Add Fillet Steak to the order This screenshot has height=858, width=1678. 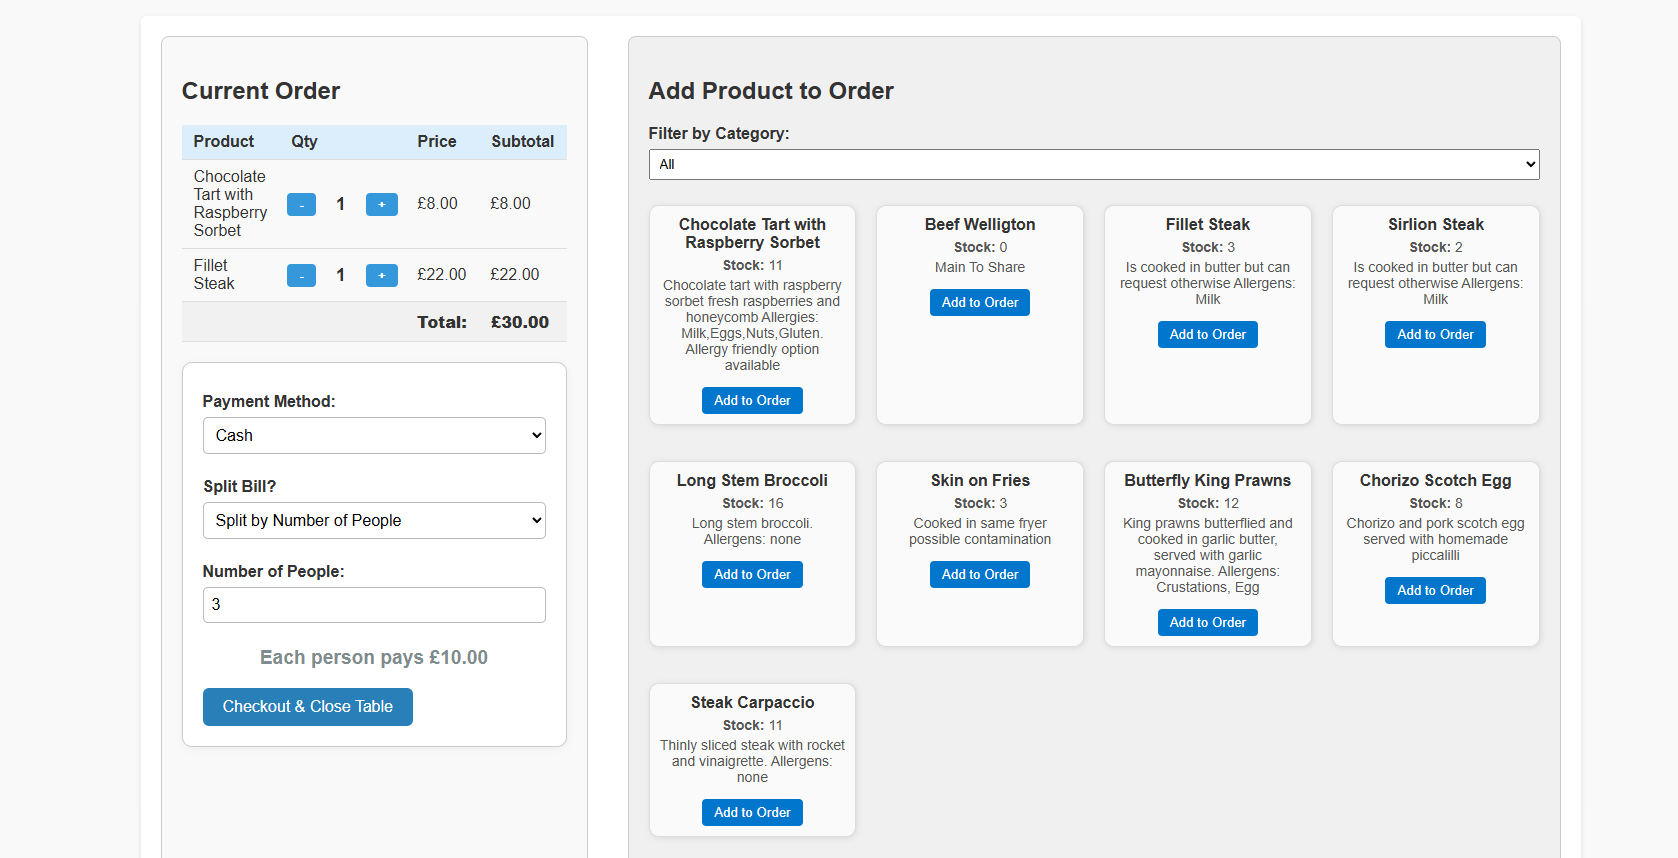point(1208,335)
